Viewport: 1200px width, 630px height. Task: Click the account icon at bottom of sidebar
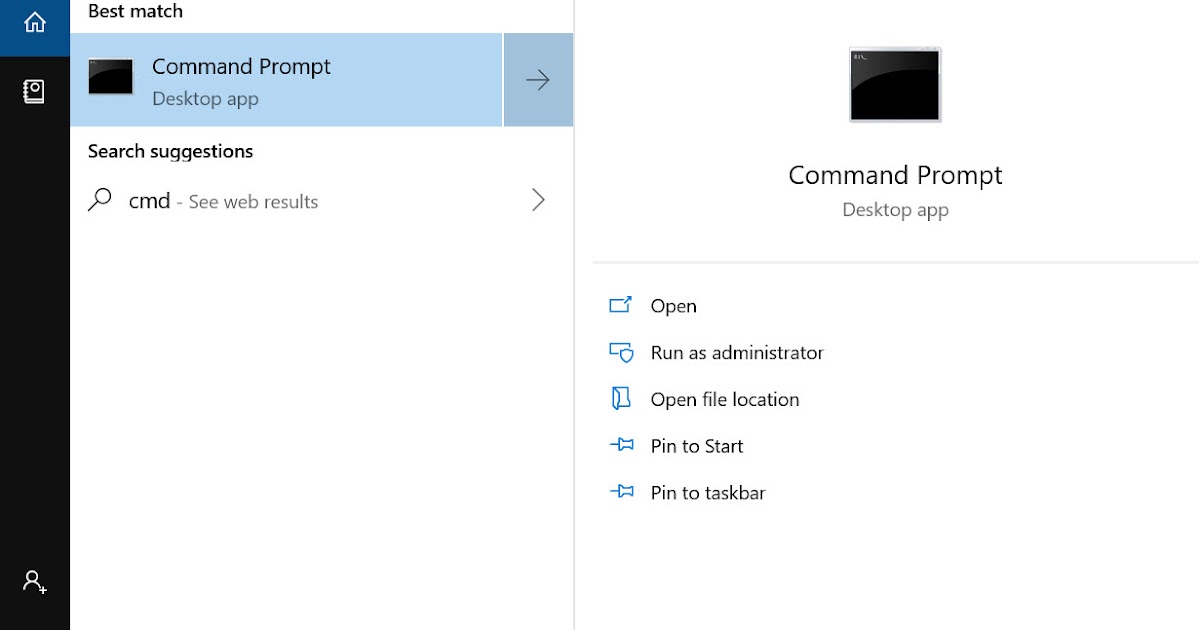point(35,581)
